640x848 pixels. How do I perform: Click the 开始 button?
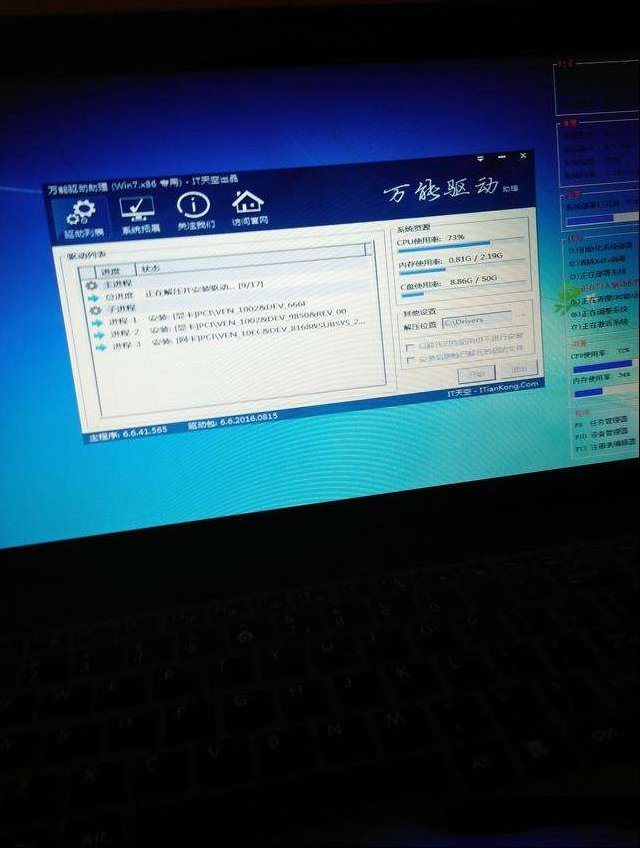tap(477, 374)
